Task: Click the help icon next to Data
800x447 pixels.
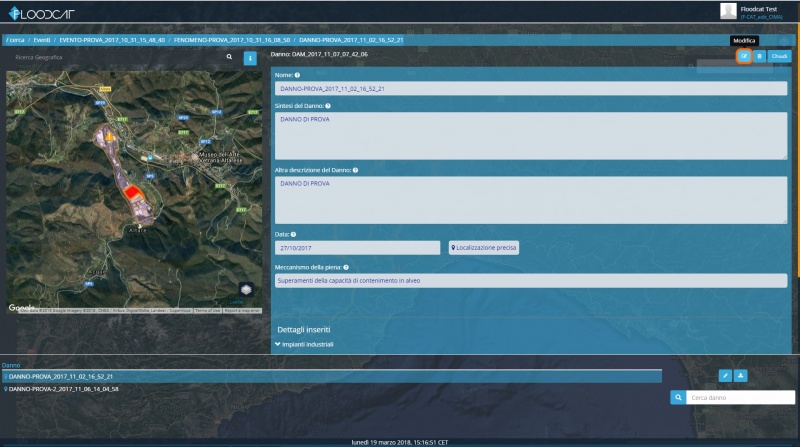Action: [x=293, y=235]
